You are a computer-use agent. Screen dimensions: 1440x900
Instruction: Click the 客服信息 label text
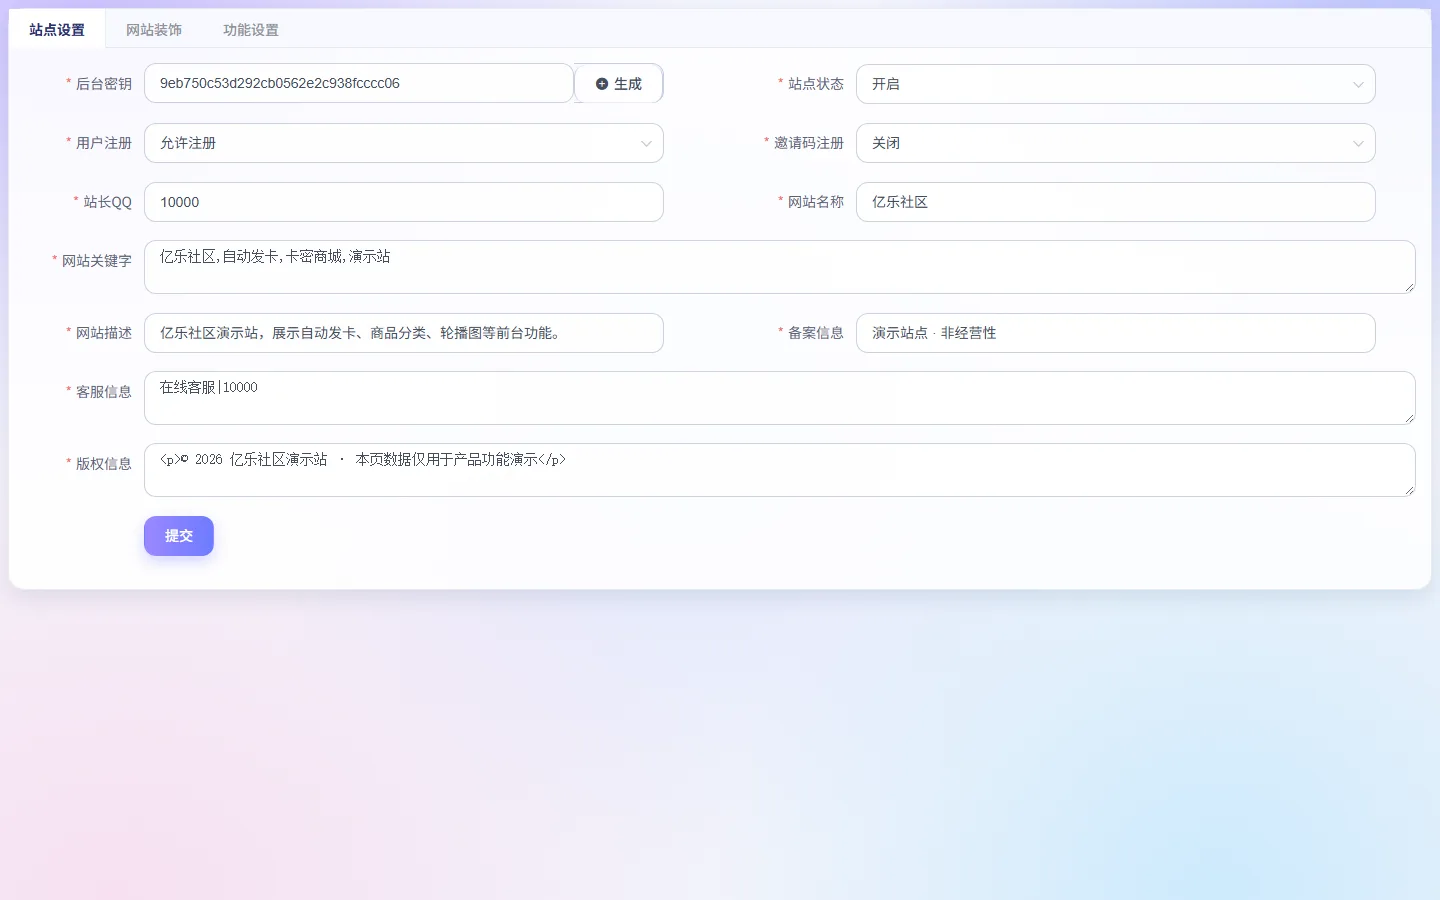tap(104, 392)
